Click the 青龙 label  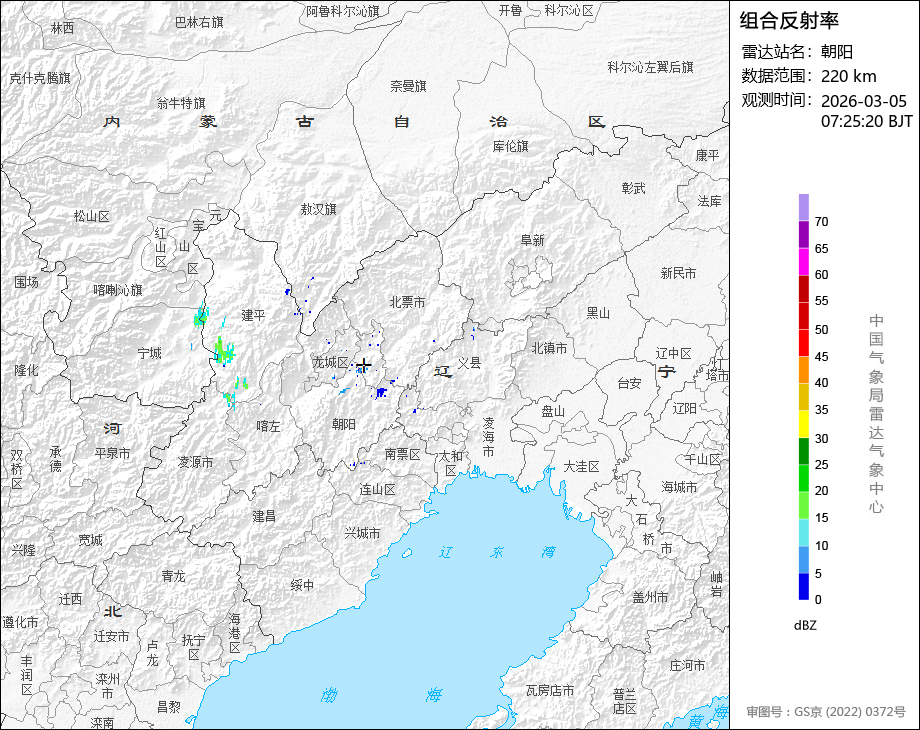click(173, 576)
